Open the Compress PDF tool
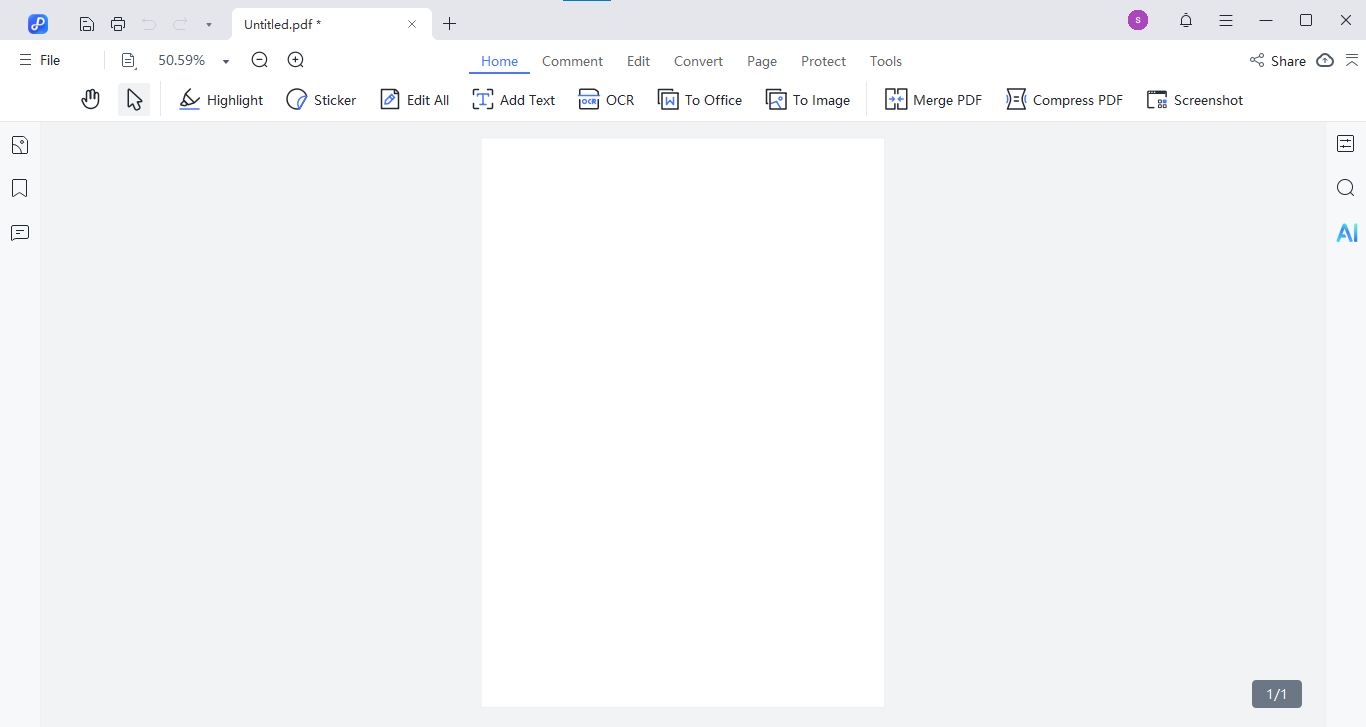Viewport: 1366px width, 727px height. (x=1064, y=99)
